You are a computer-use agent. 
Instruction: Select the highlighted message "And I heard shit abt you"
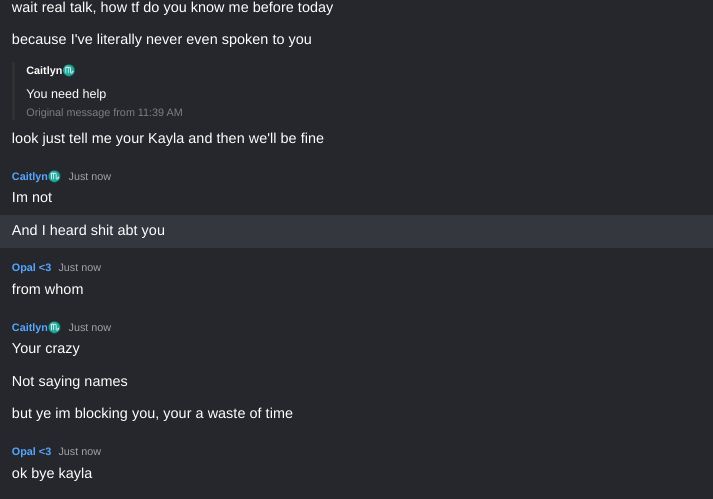88,230
